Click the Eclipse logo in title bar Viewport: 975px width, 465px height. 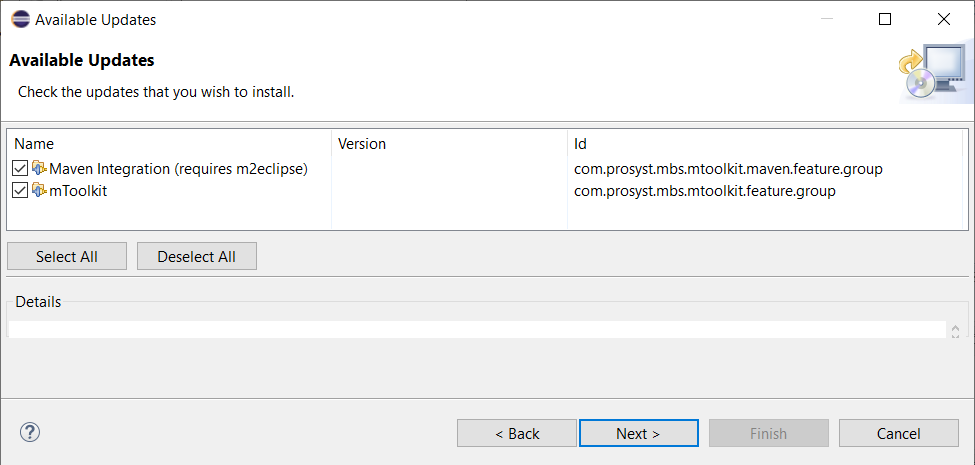20,19
